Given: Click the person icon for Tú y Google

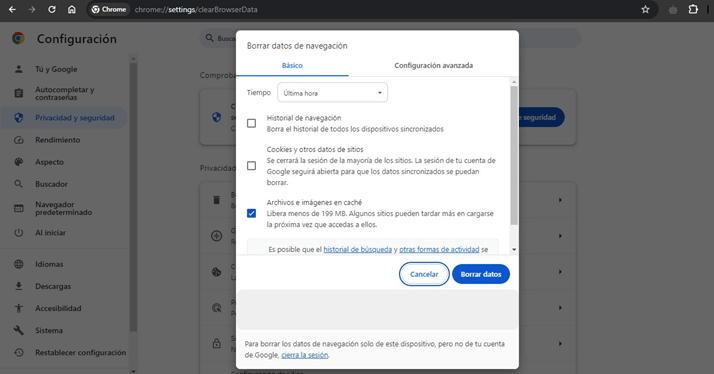Looking at the screenshot, I should [x=19, y=69].
